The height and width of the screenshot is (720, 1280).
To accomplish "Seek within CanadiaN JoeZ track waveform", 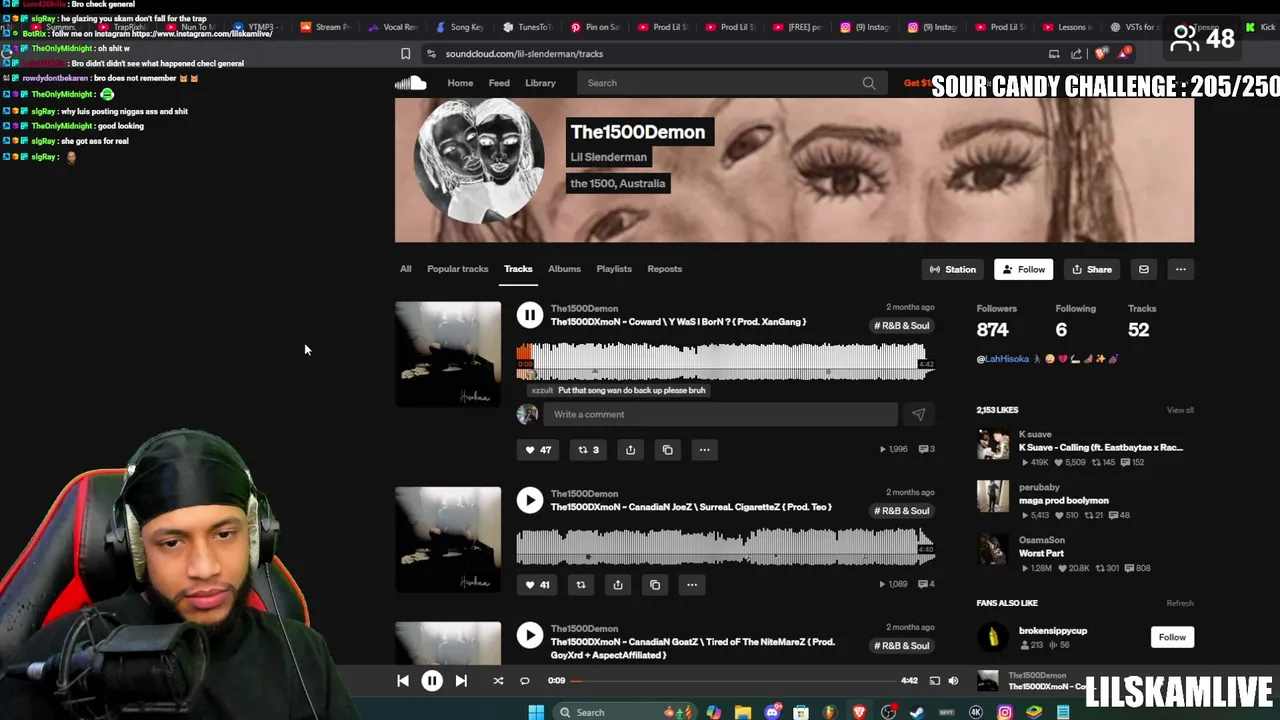I will tap(725, 546).
